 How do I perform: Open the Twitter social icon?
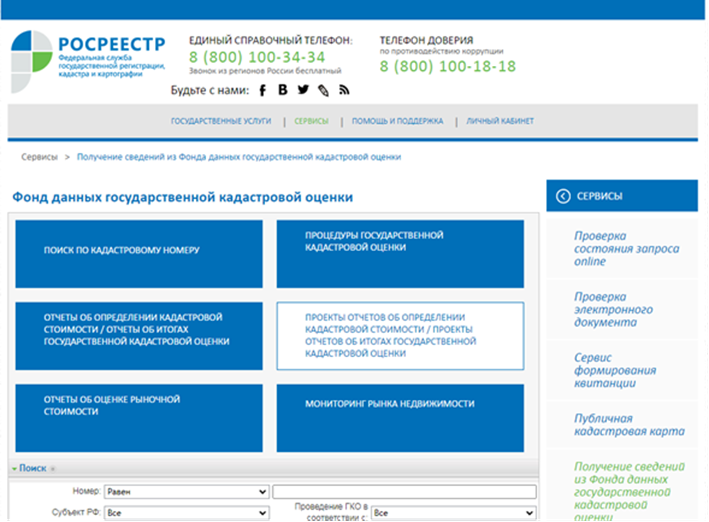click(x=303, y=90)
